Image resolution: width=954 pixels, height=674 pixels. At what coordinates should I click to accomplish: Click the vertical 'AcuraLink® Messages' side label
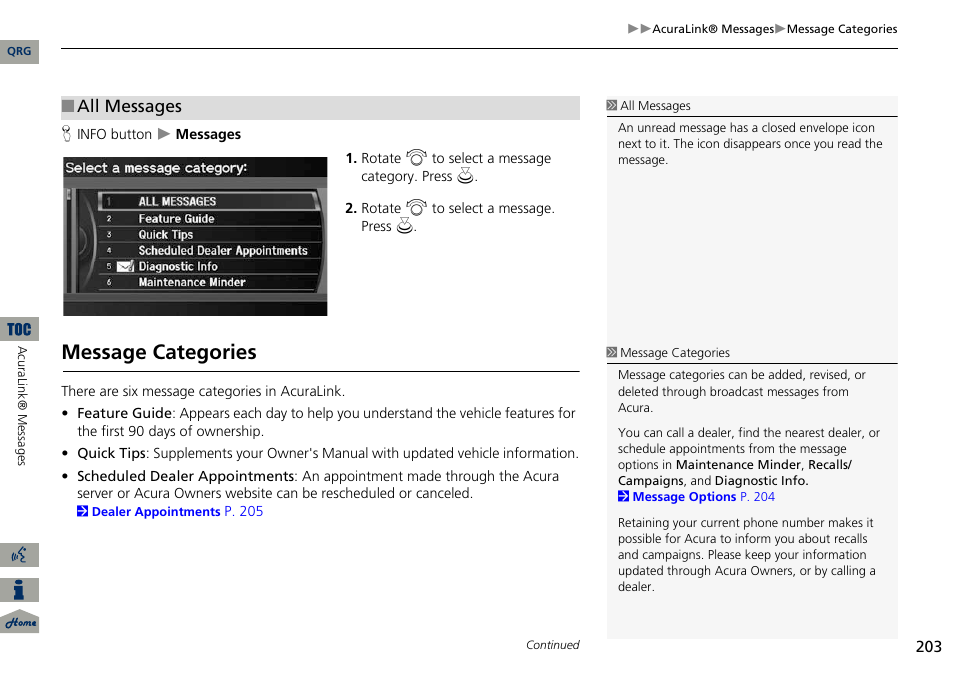coord(21,406)
